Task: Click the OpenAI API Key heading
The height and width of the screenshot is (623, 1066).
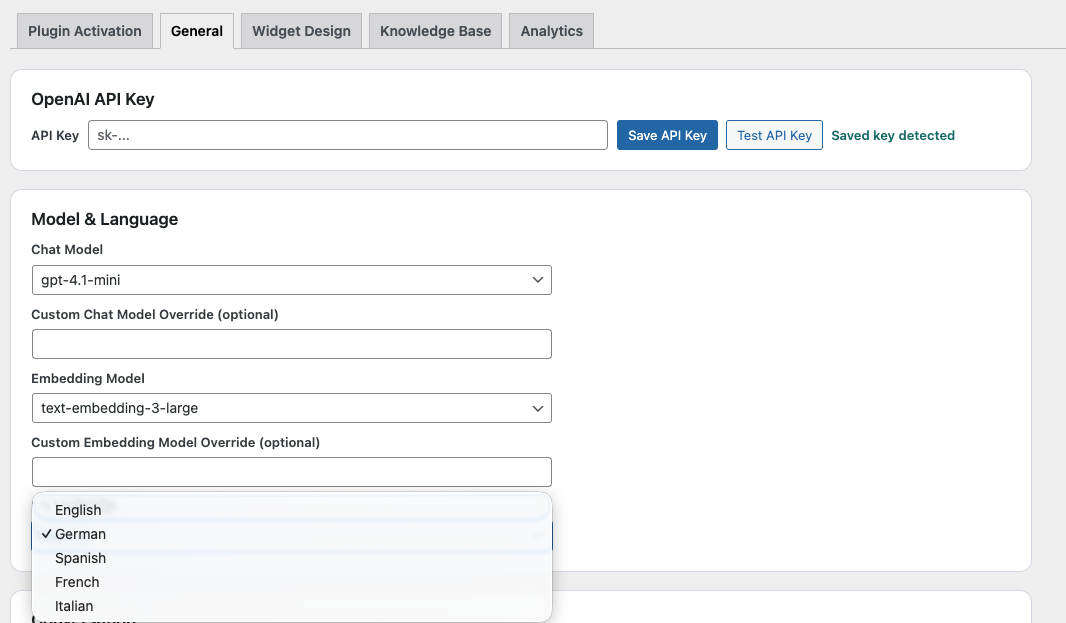Action: click(92, 99)
